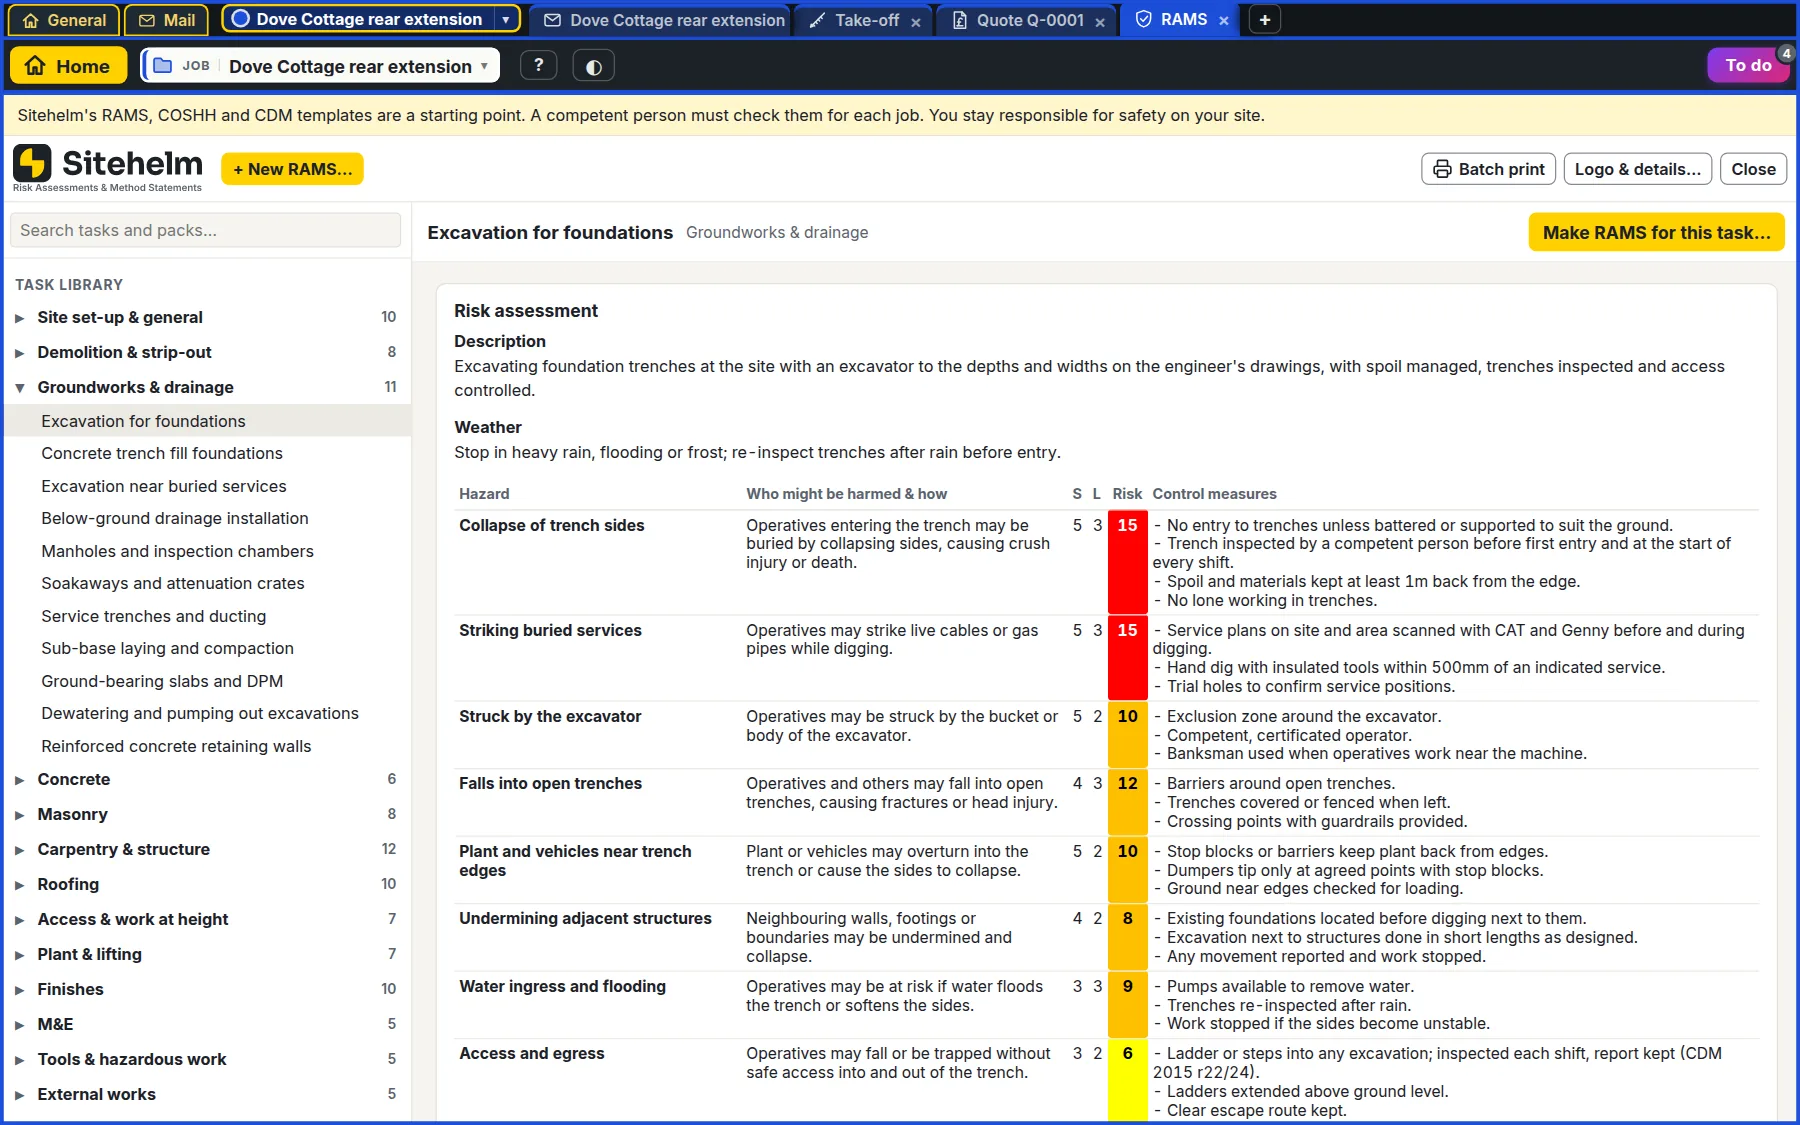Expand Plant & lifting category

(x=207, y=954)
